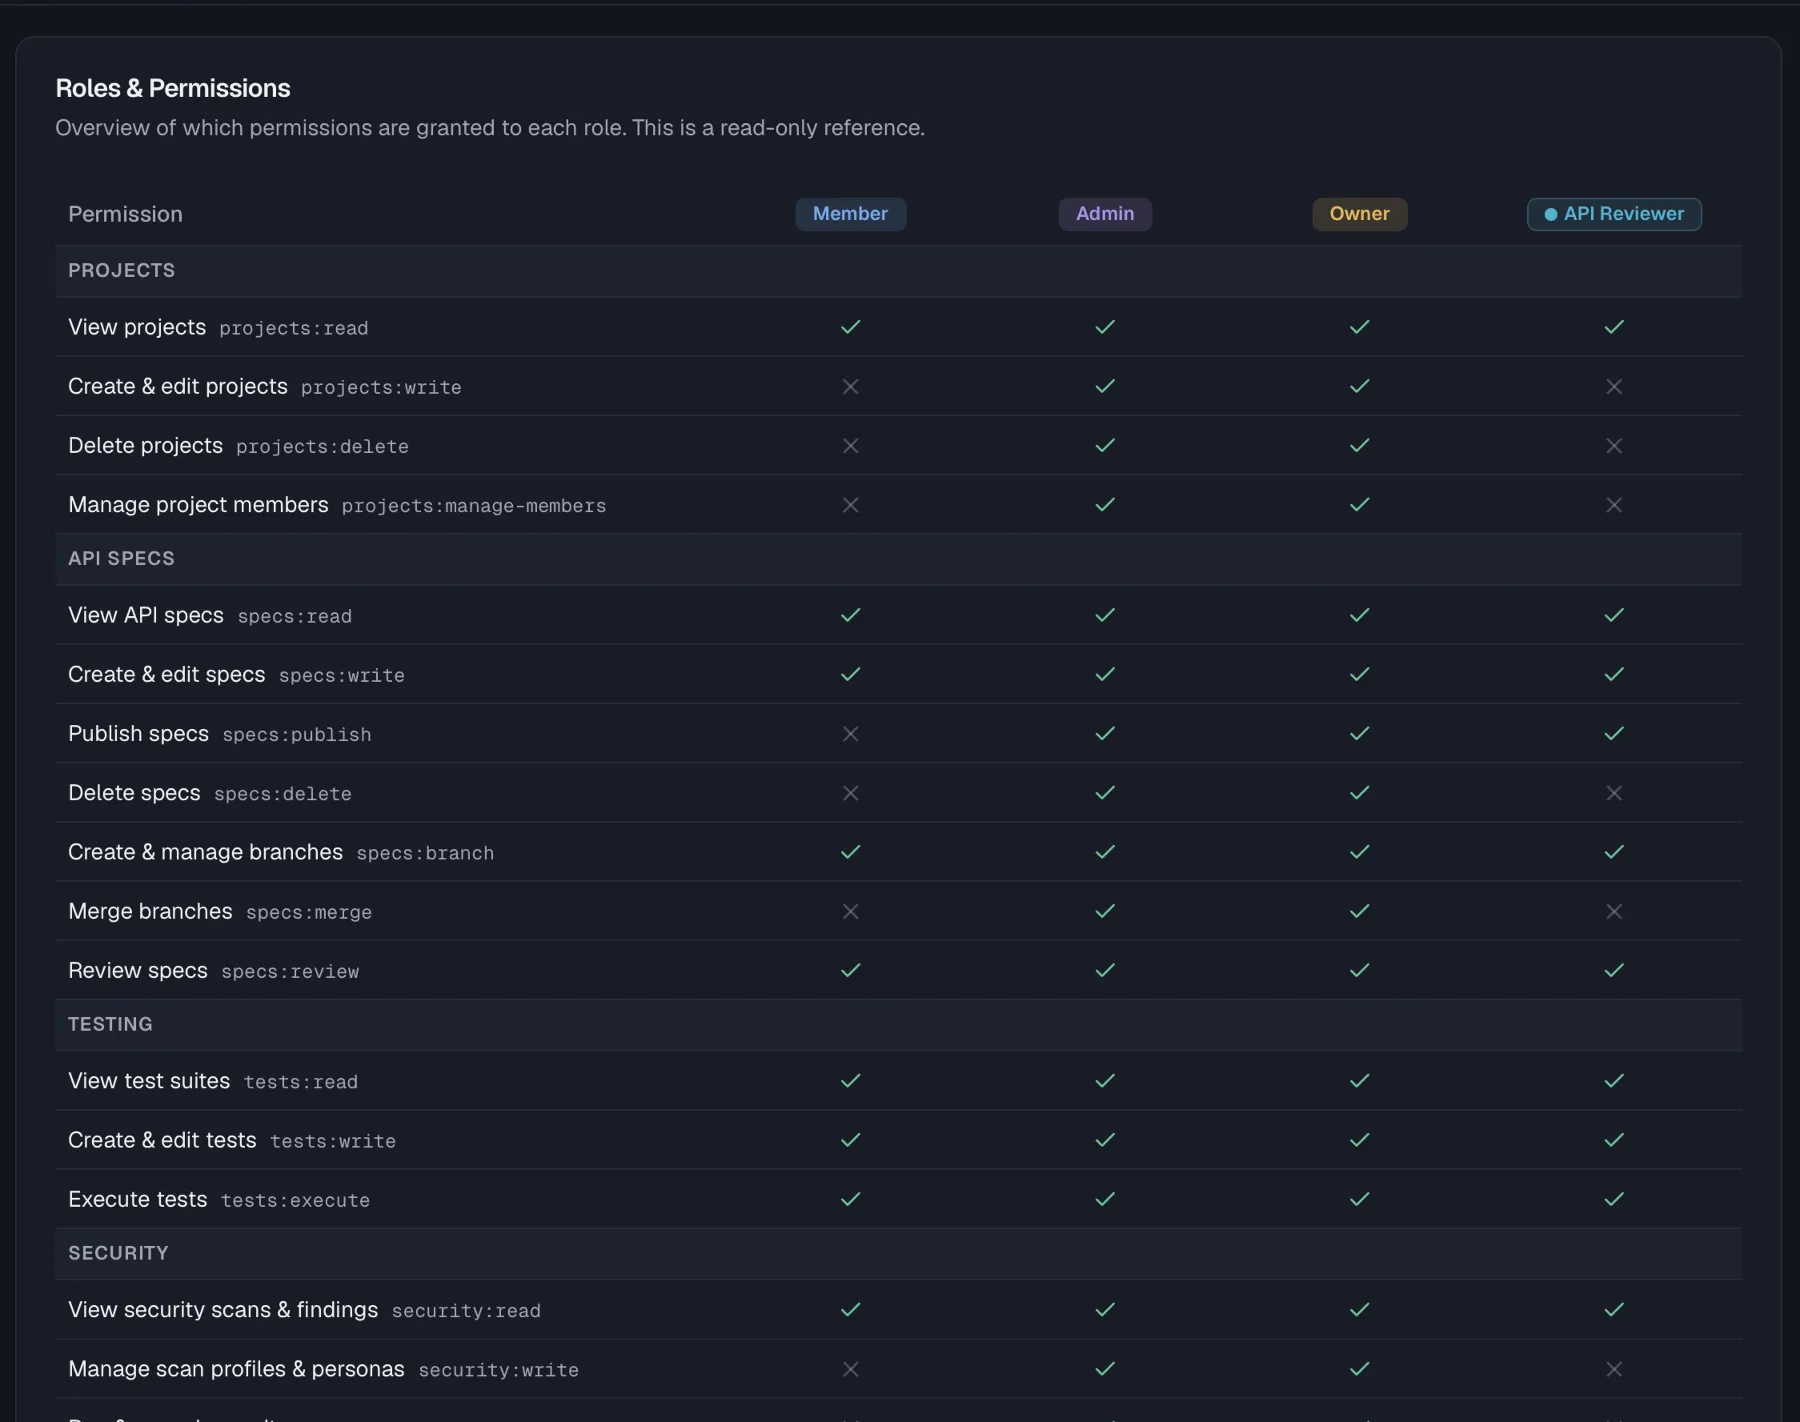Viewport: 1800px width, 1422px height.
Task: Click the Delete projects permission label
Action: pyautogui.click(x=145, y=445)
